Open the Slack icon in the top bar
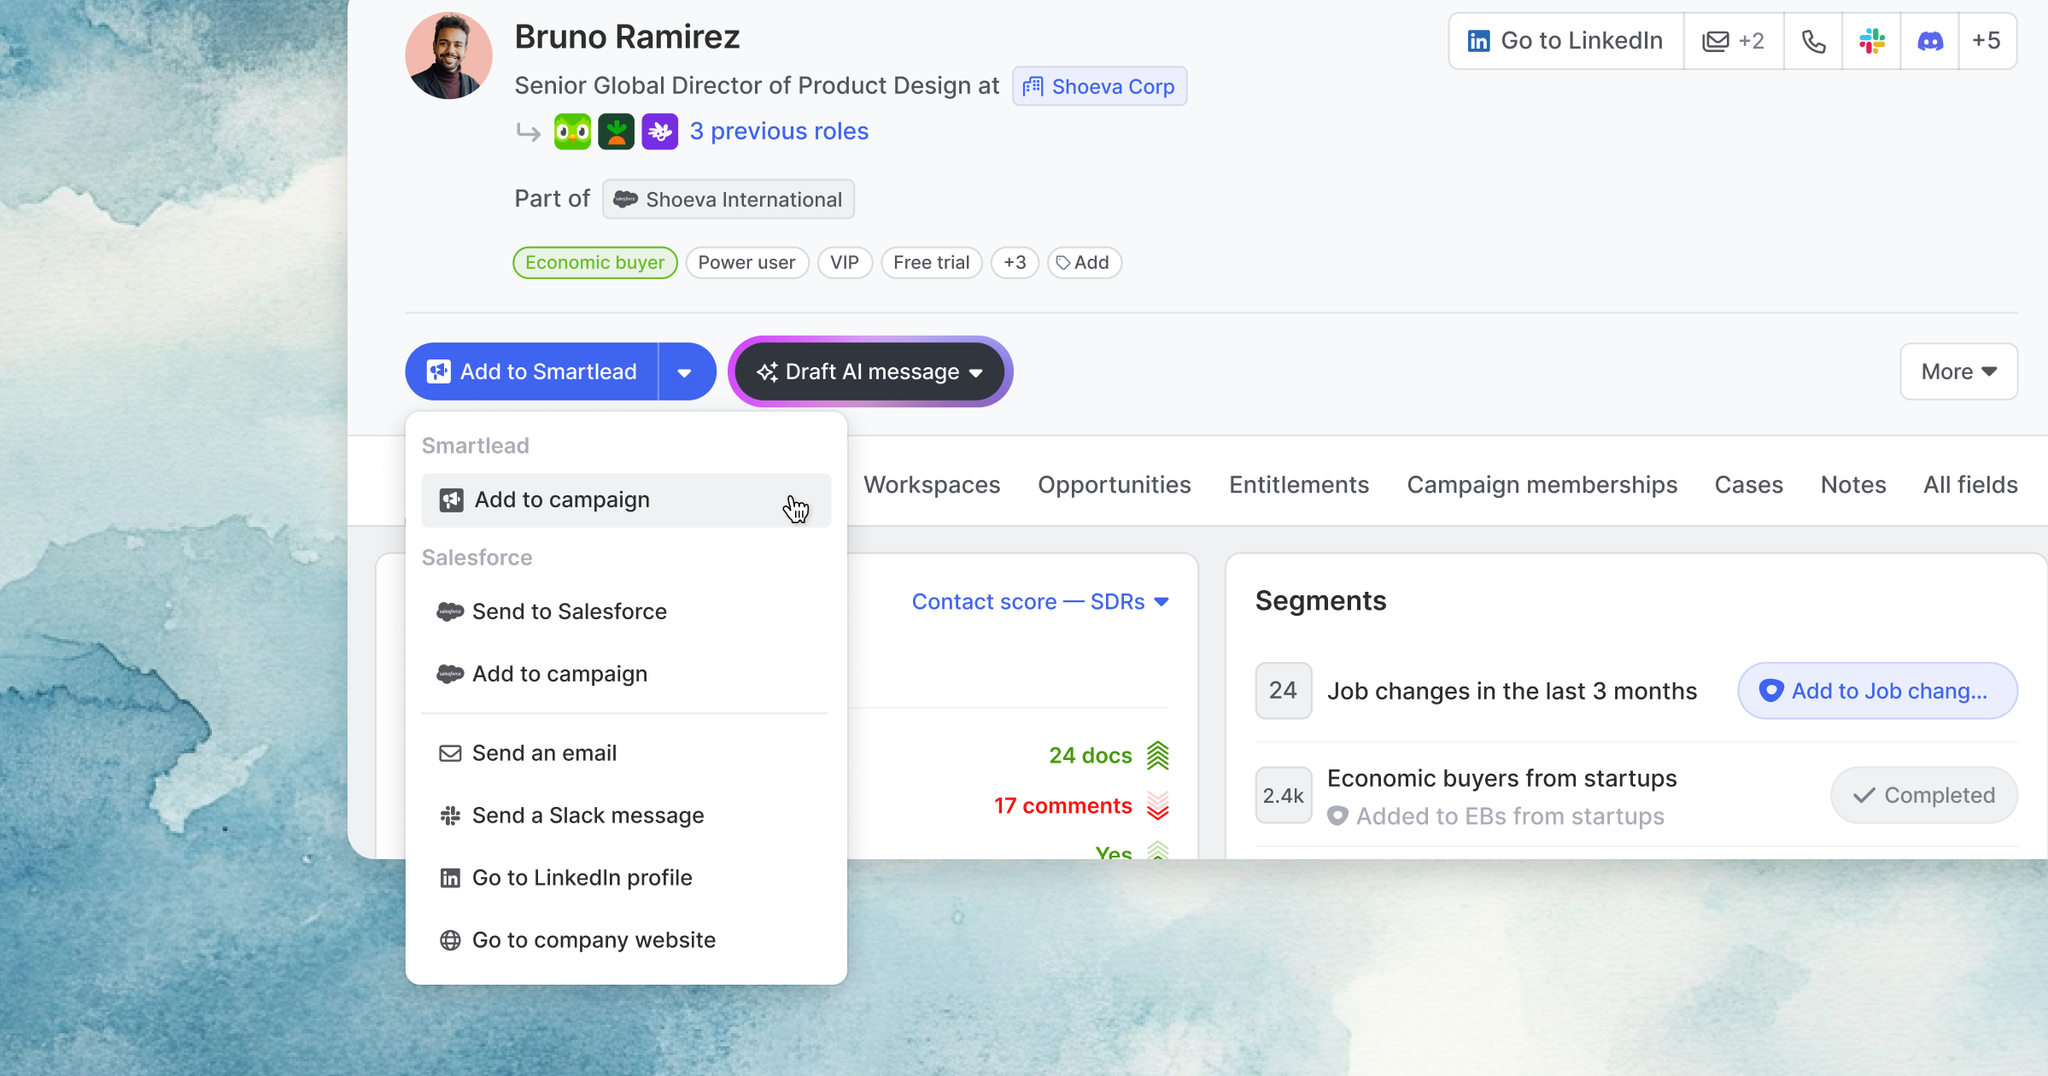 click(x=1871, y=41)
